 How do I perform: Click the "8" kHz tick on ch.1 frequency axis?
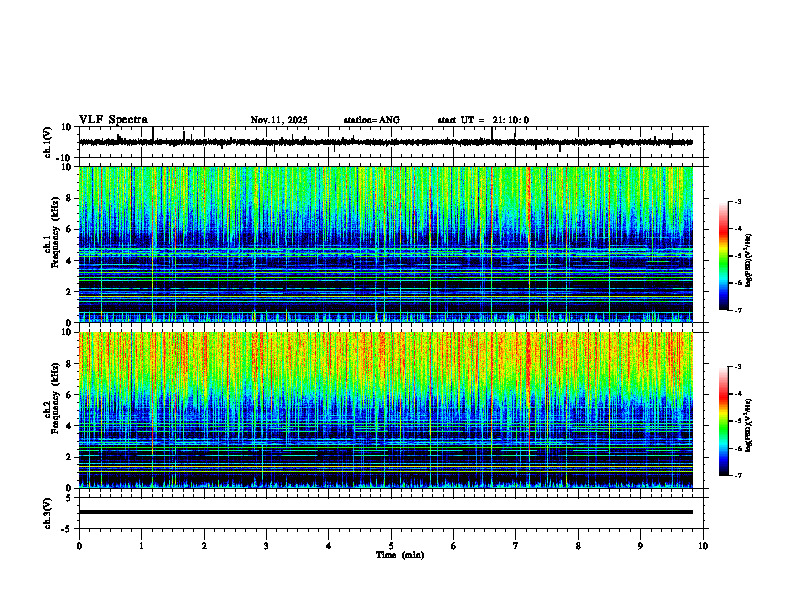[x=69, y=198]
